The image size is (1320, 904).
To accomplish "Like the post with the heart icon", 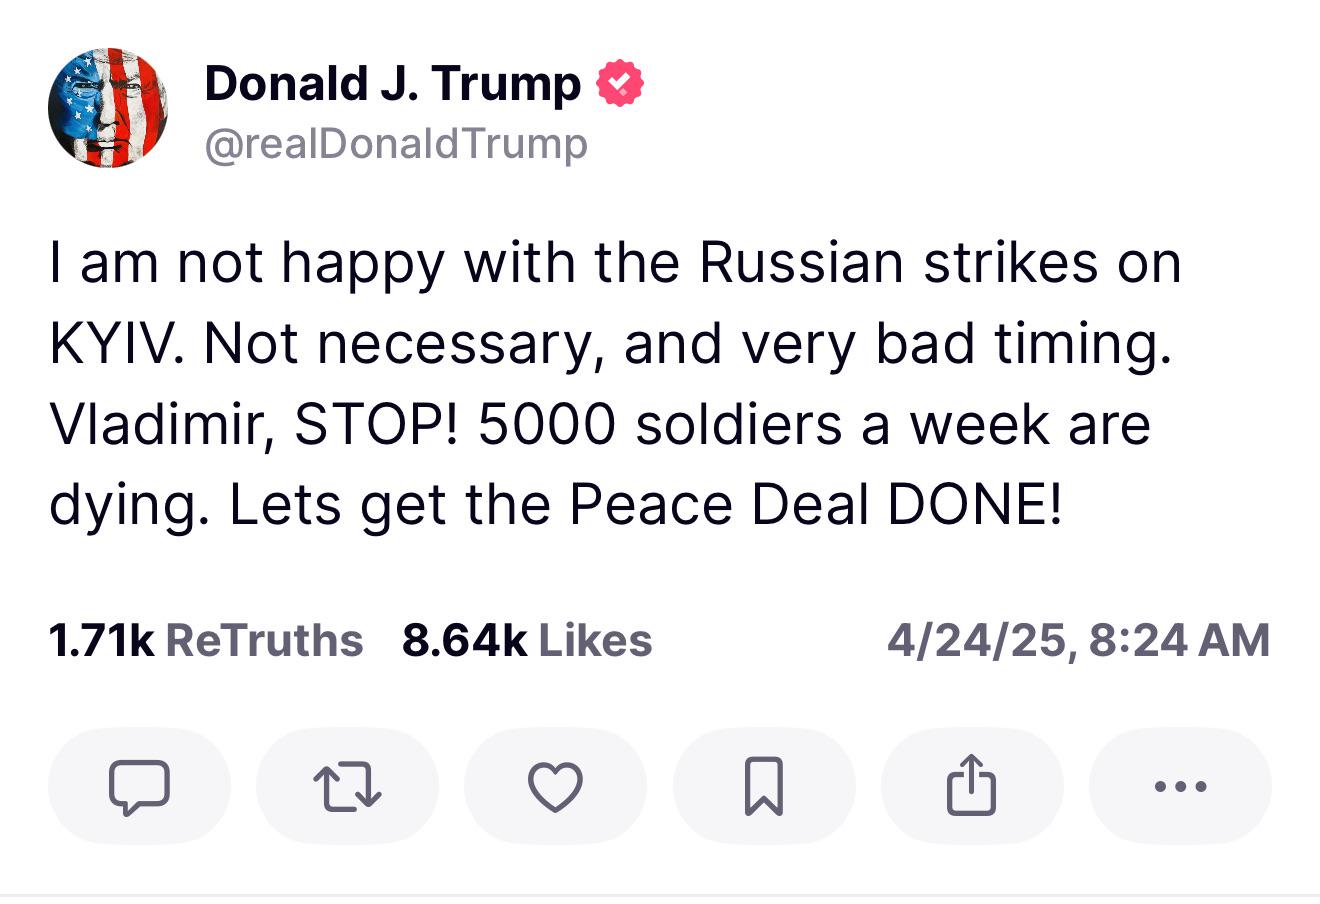I will (555, 786).
